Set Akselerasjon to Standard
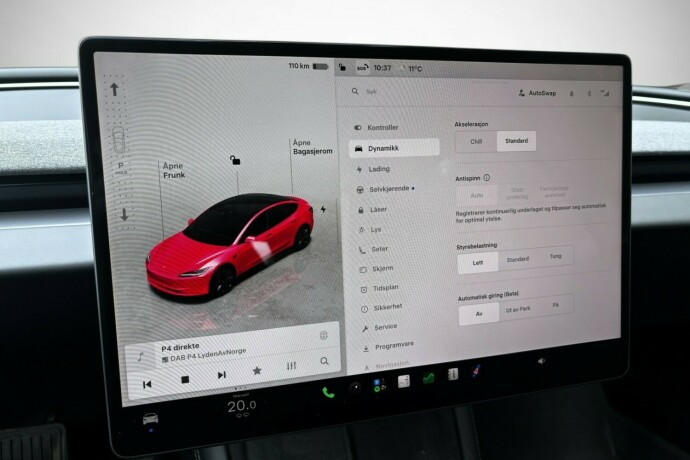The height and width of the screenshot is (460, 690). (x=517, y=141)
